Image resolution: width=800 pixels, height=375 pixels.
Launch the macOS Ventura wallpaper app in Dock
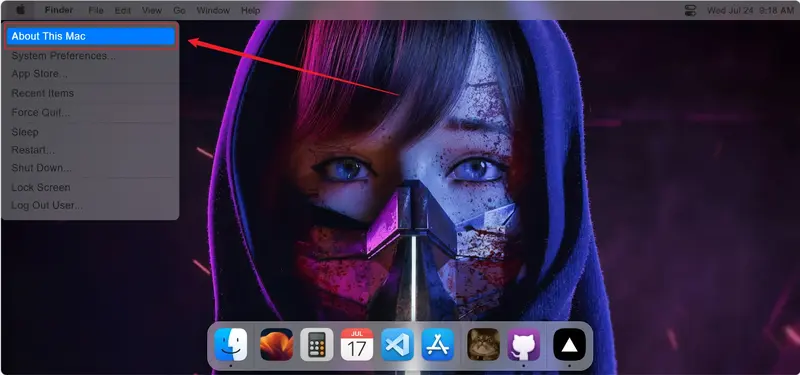277,344
